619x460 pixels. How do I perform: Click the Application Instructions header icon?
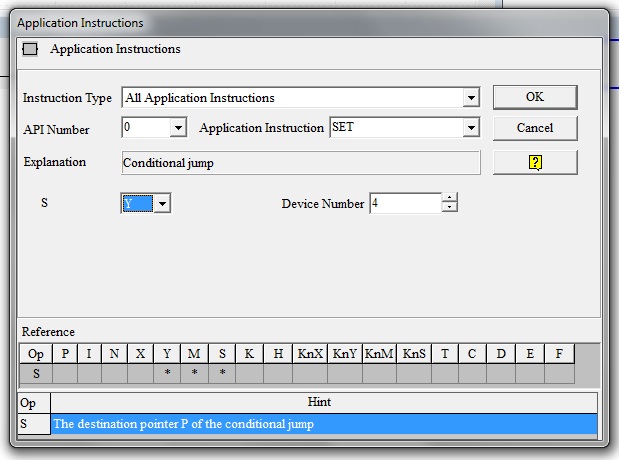click(30, 48)
